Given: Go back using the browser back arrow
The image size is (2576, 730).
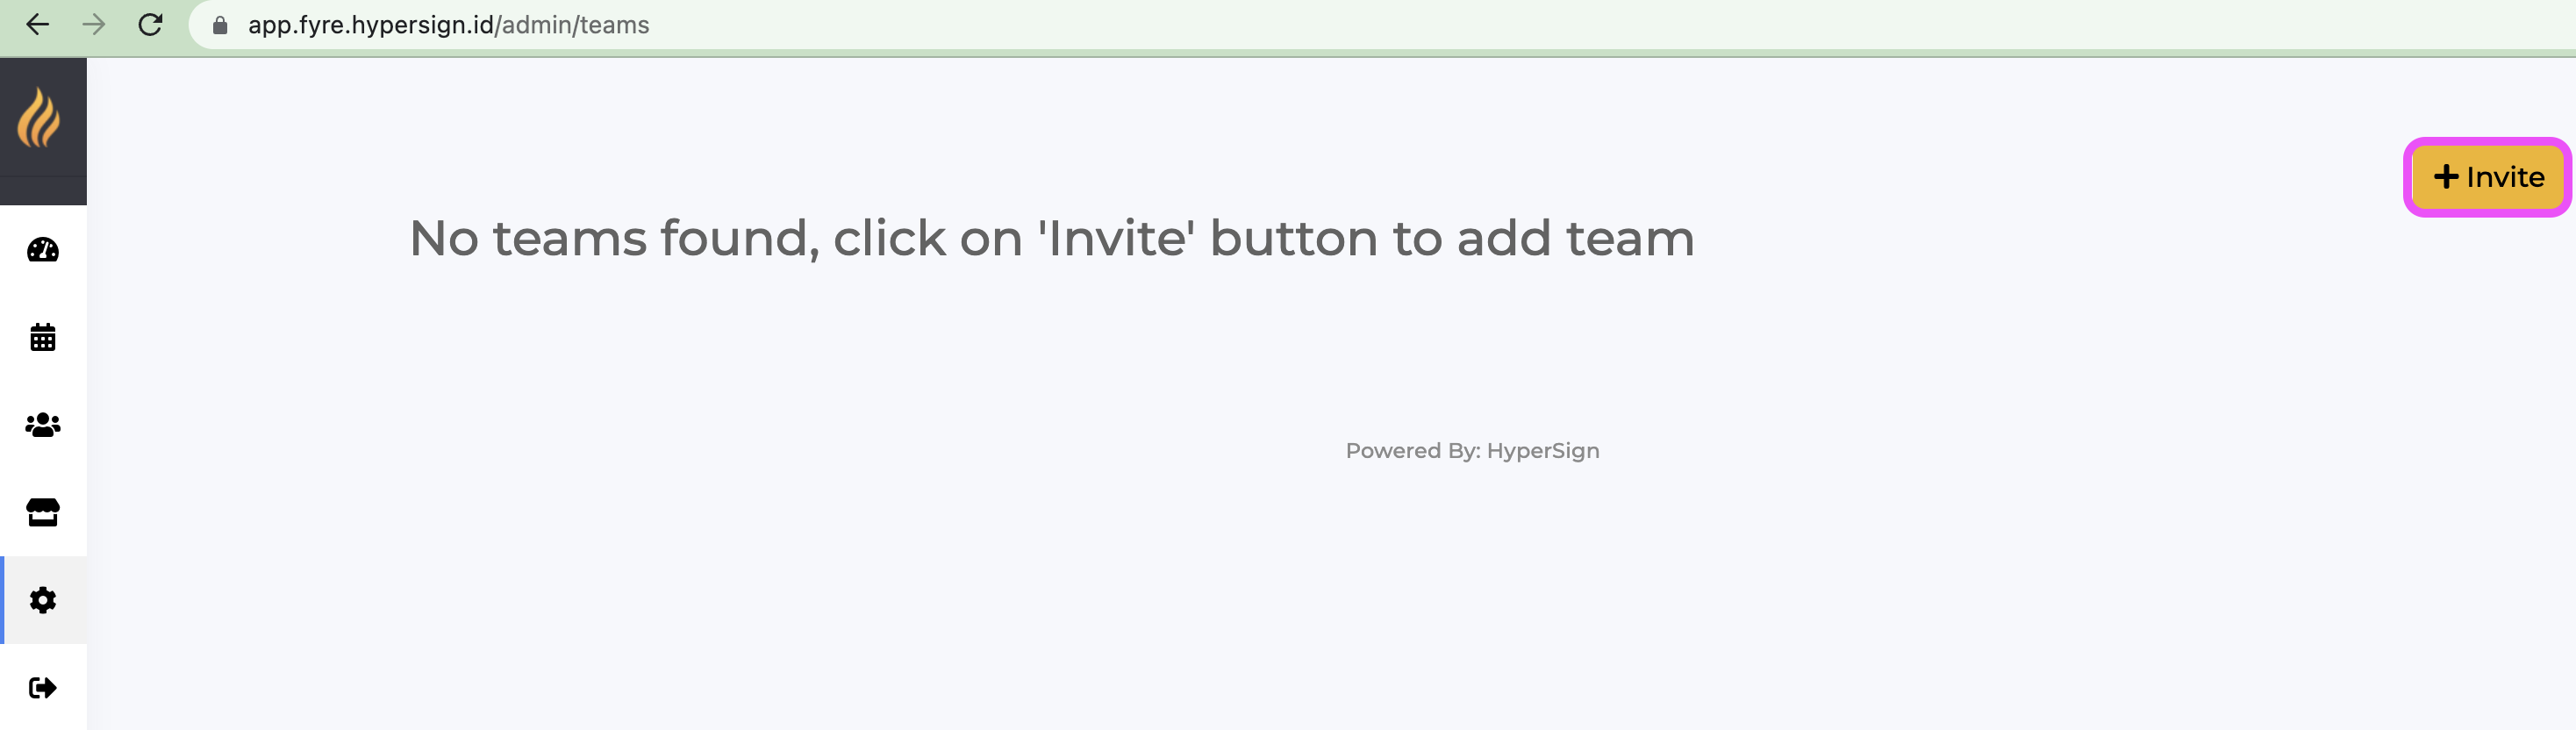Looking at the screenshot, I should [37, 25].
